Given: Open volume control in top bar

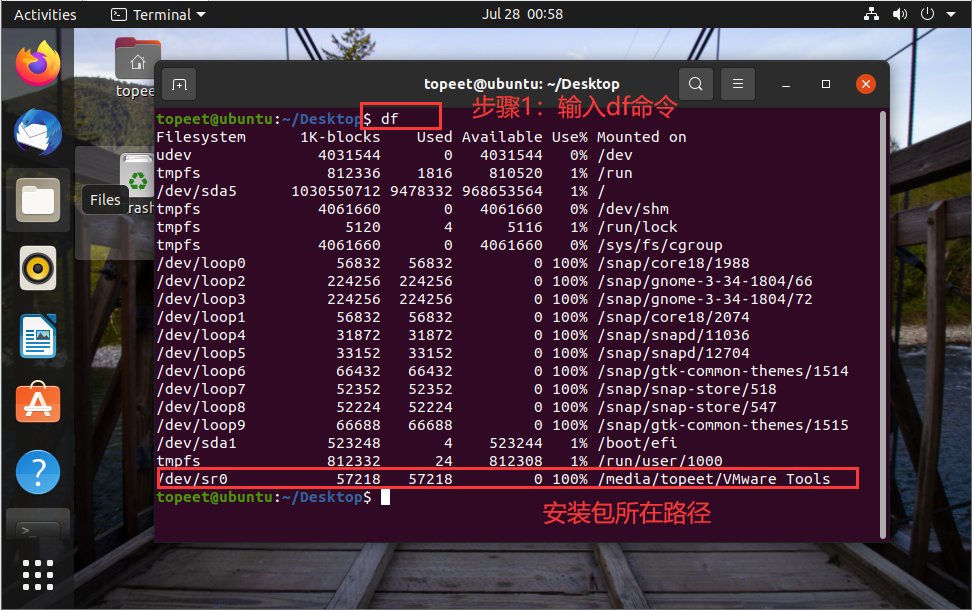Looking at the screenshot, I should [899, 14].
